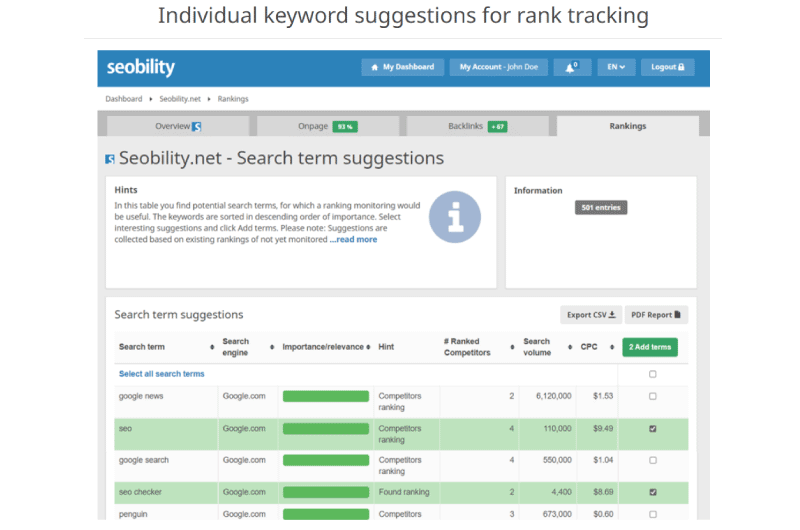
Task: Click the seobility logo
Action: 140,67
